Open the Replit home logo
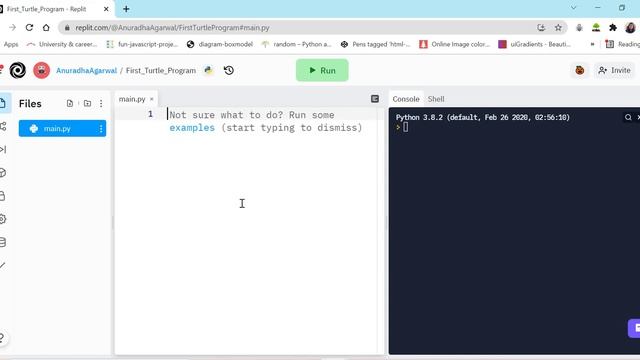 18,70
